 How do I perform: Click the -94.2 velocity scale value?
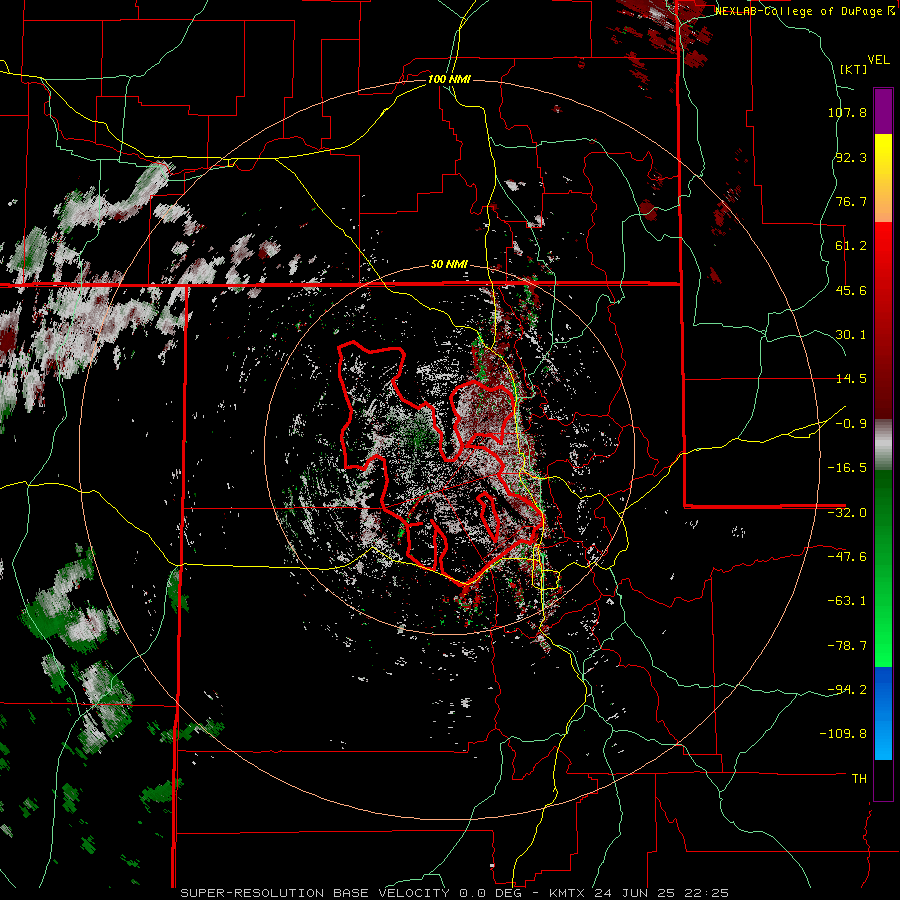click(847, 690)
